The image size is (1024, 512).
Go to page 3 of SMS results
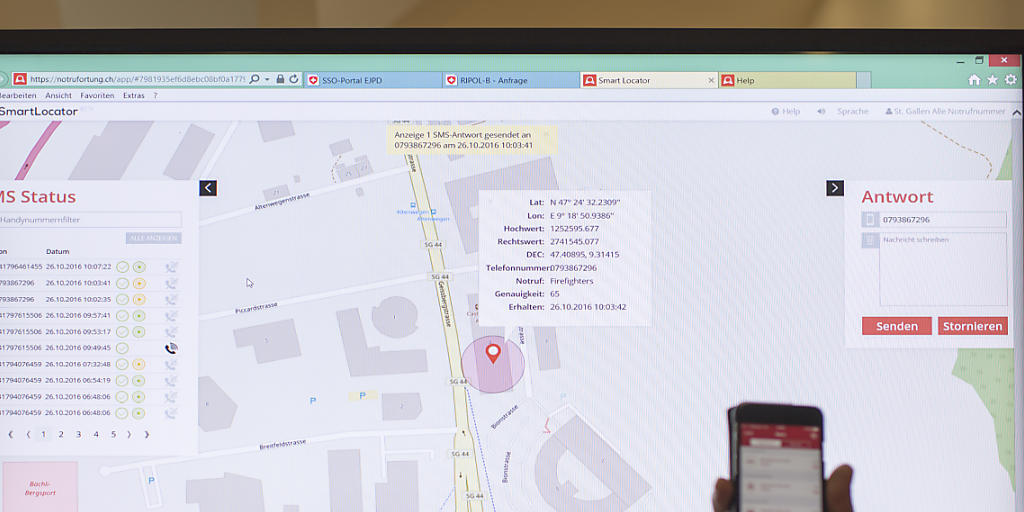tap(78, 434)
